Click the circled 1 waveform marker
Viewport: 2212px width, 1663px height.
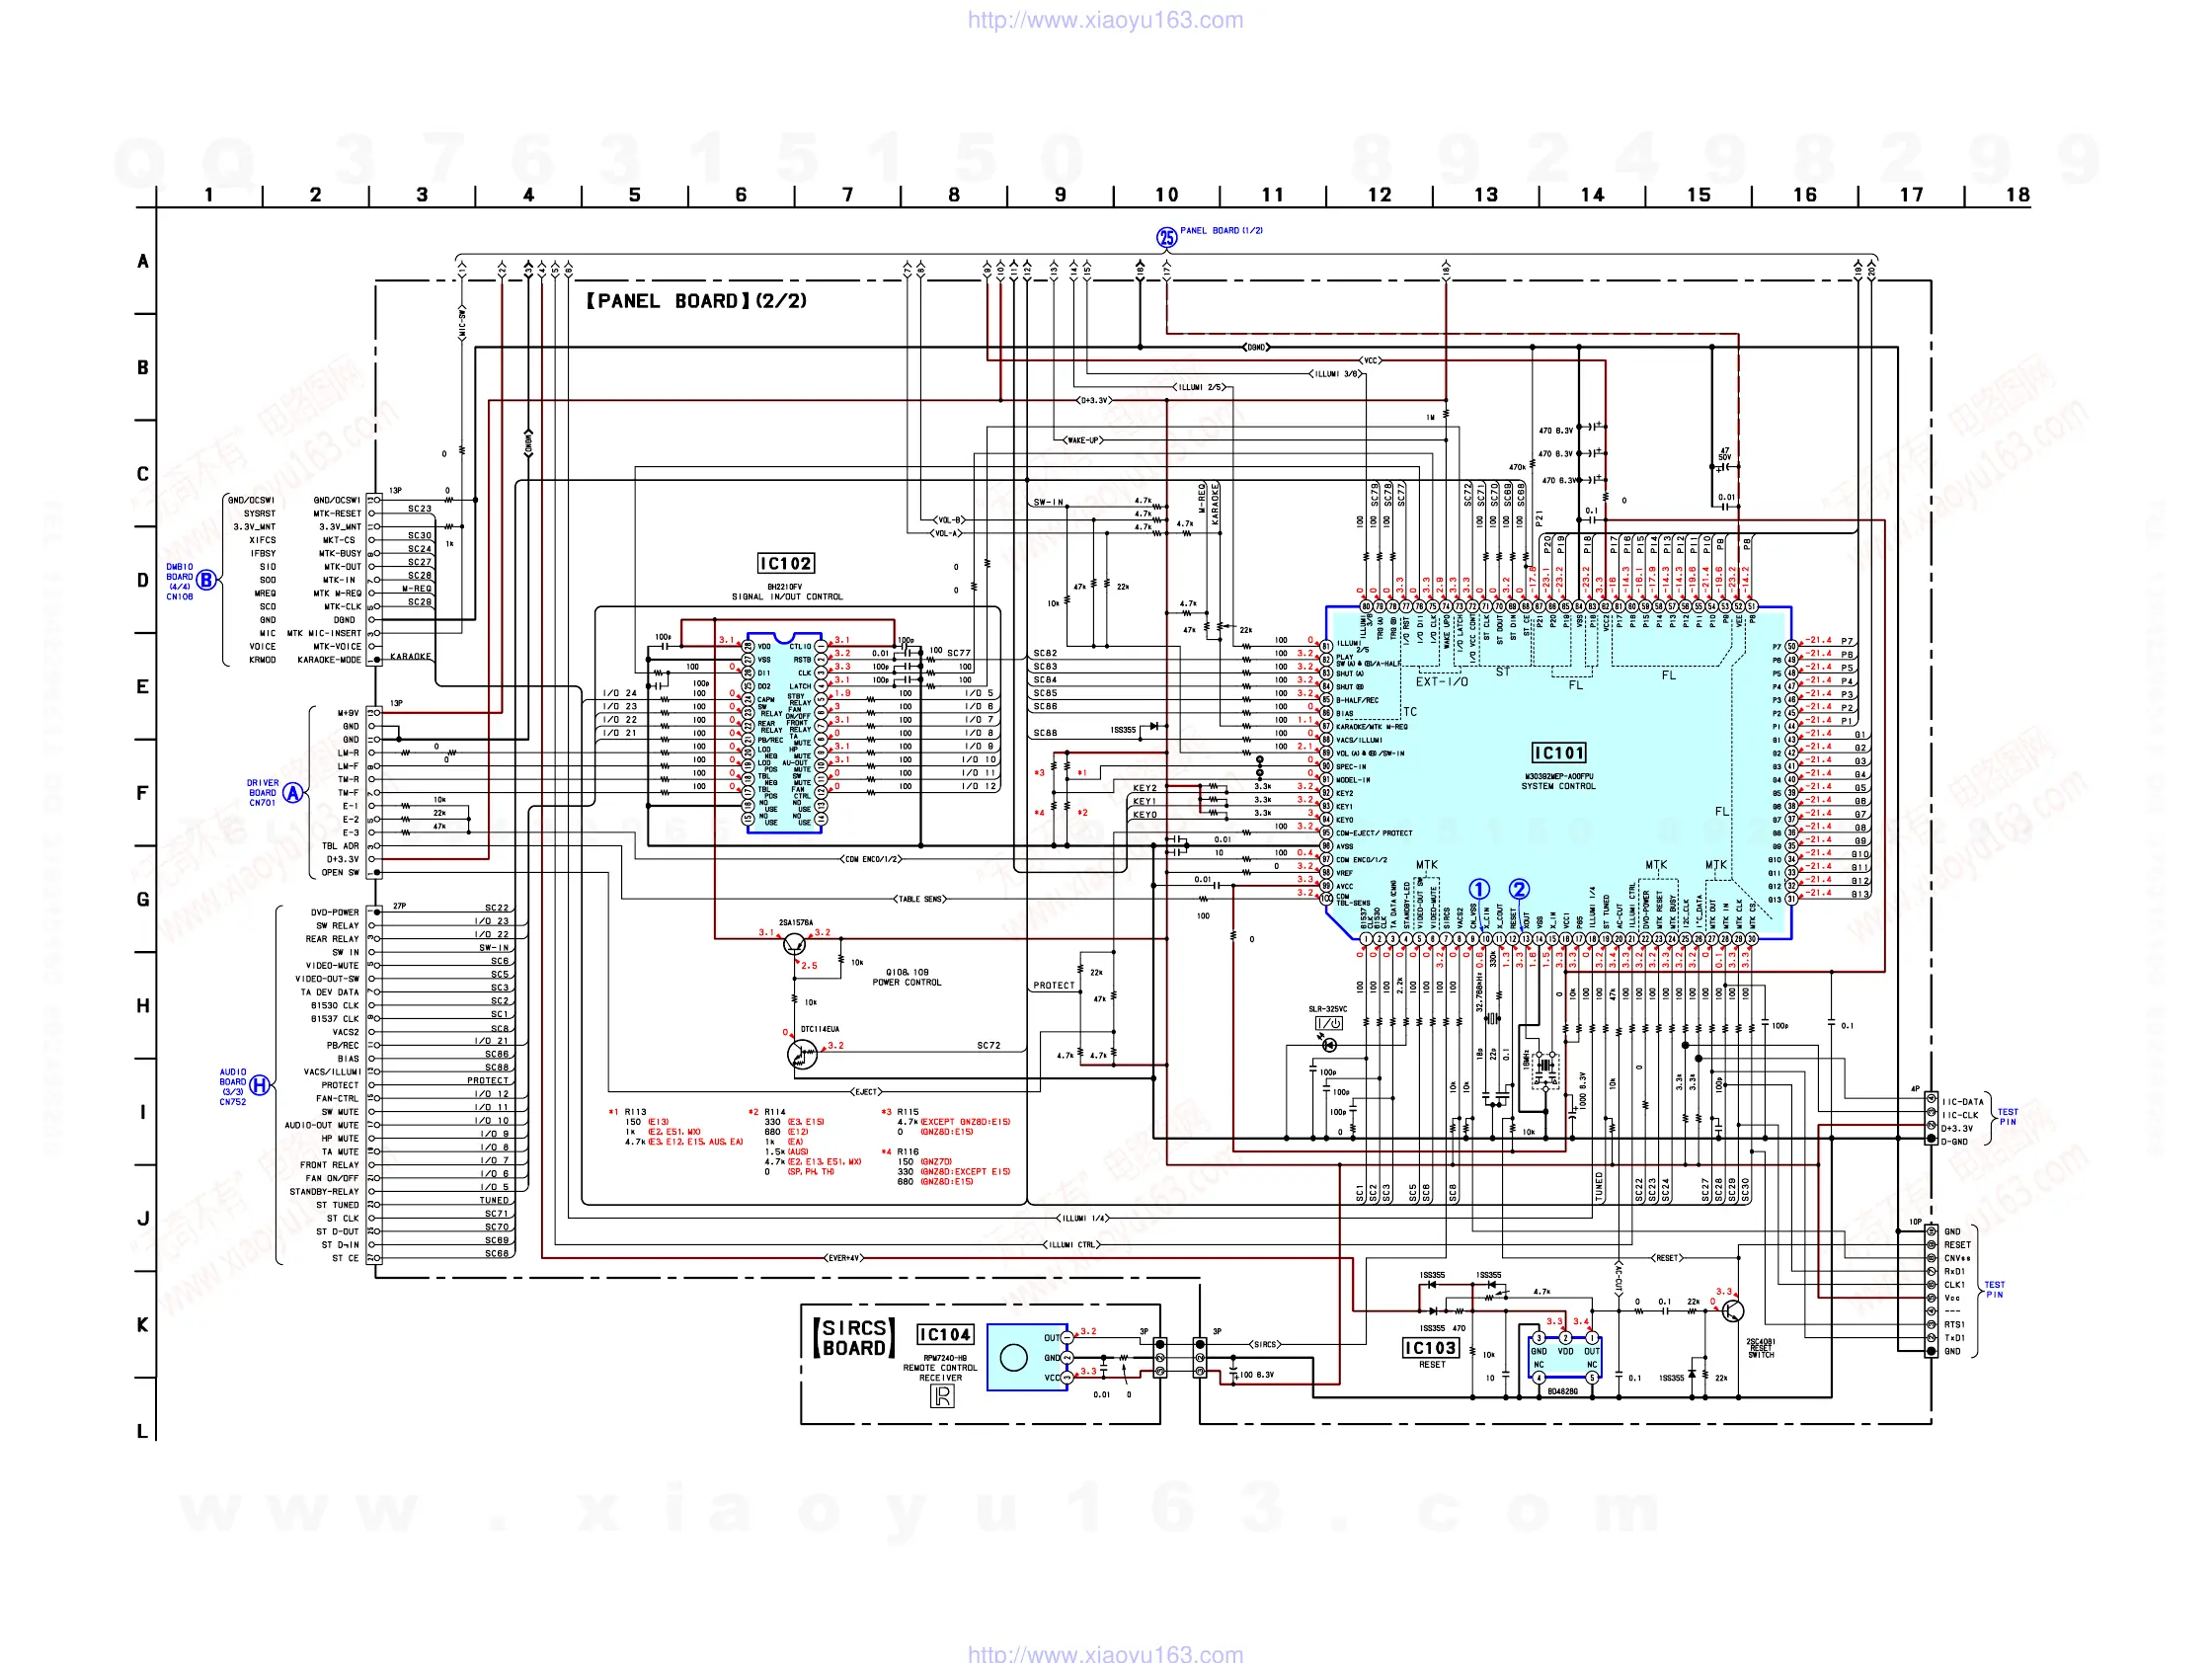1479,889
